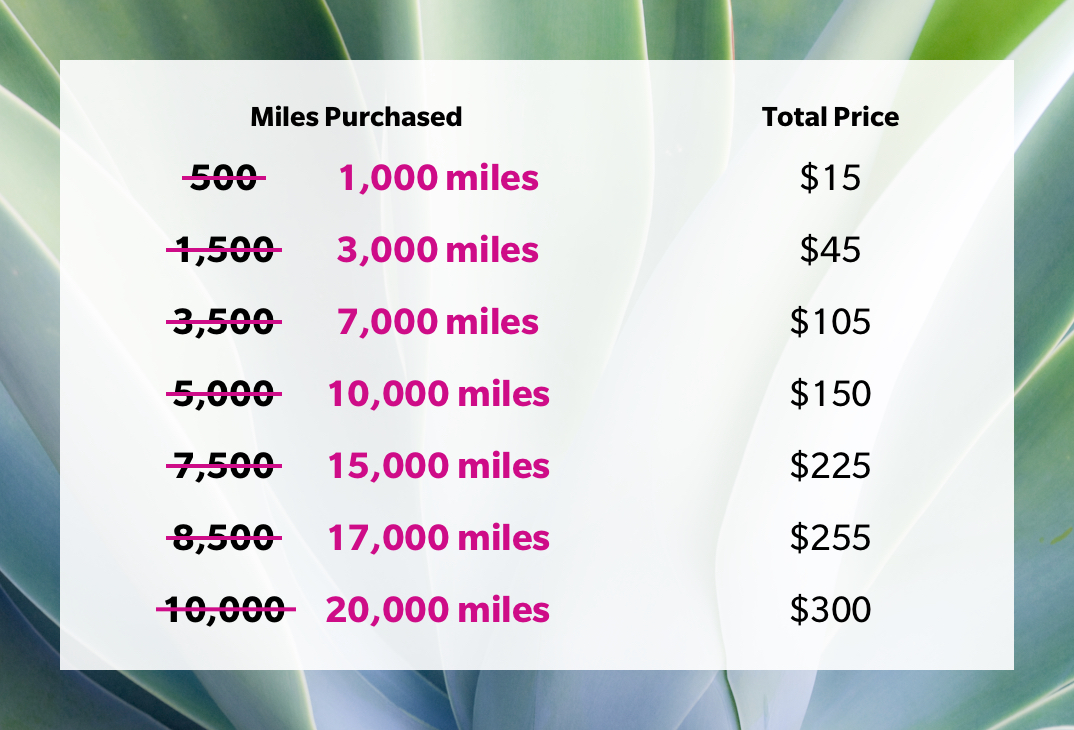Click the $105 price
The image size is (1074, 730).
[x=830, y=322]
